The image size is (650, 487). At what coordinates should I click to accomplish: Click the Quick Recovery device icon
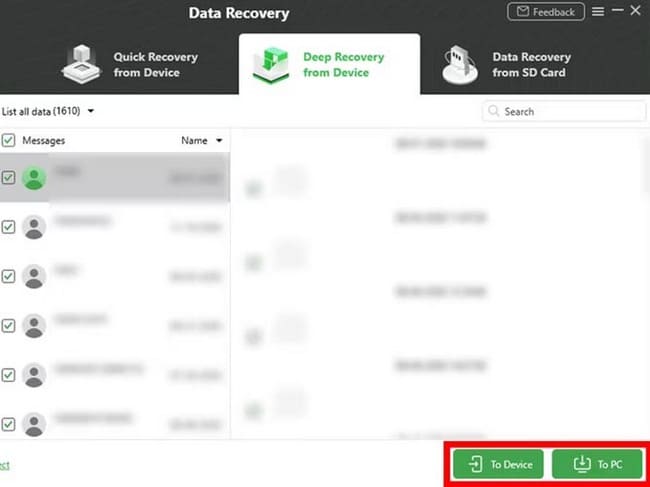tap(82, 64)
